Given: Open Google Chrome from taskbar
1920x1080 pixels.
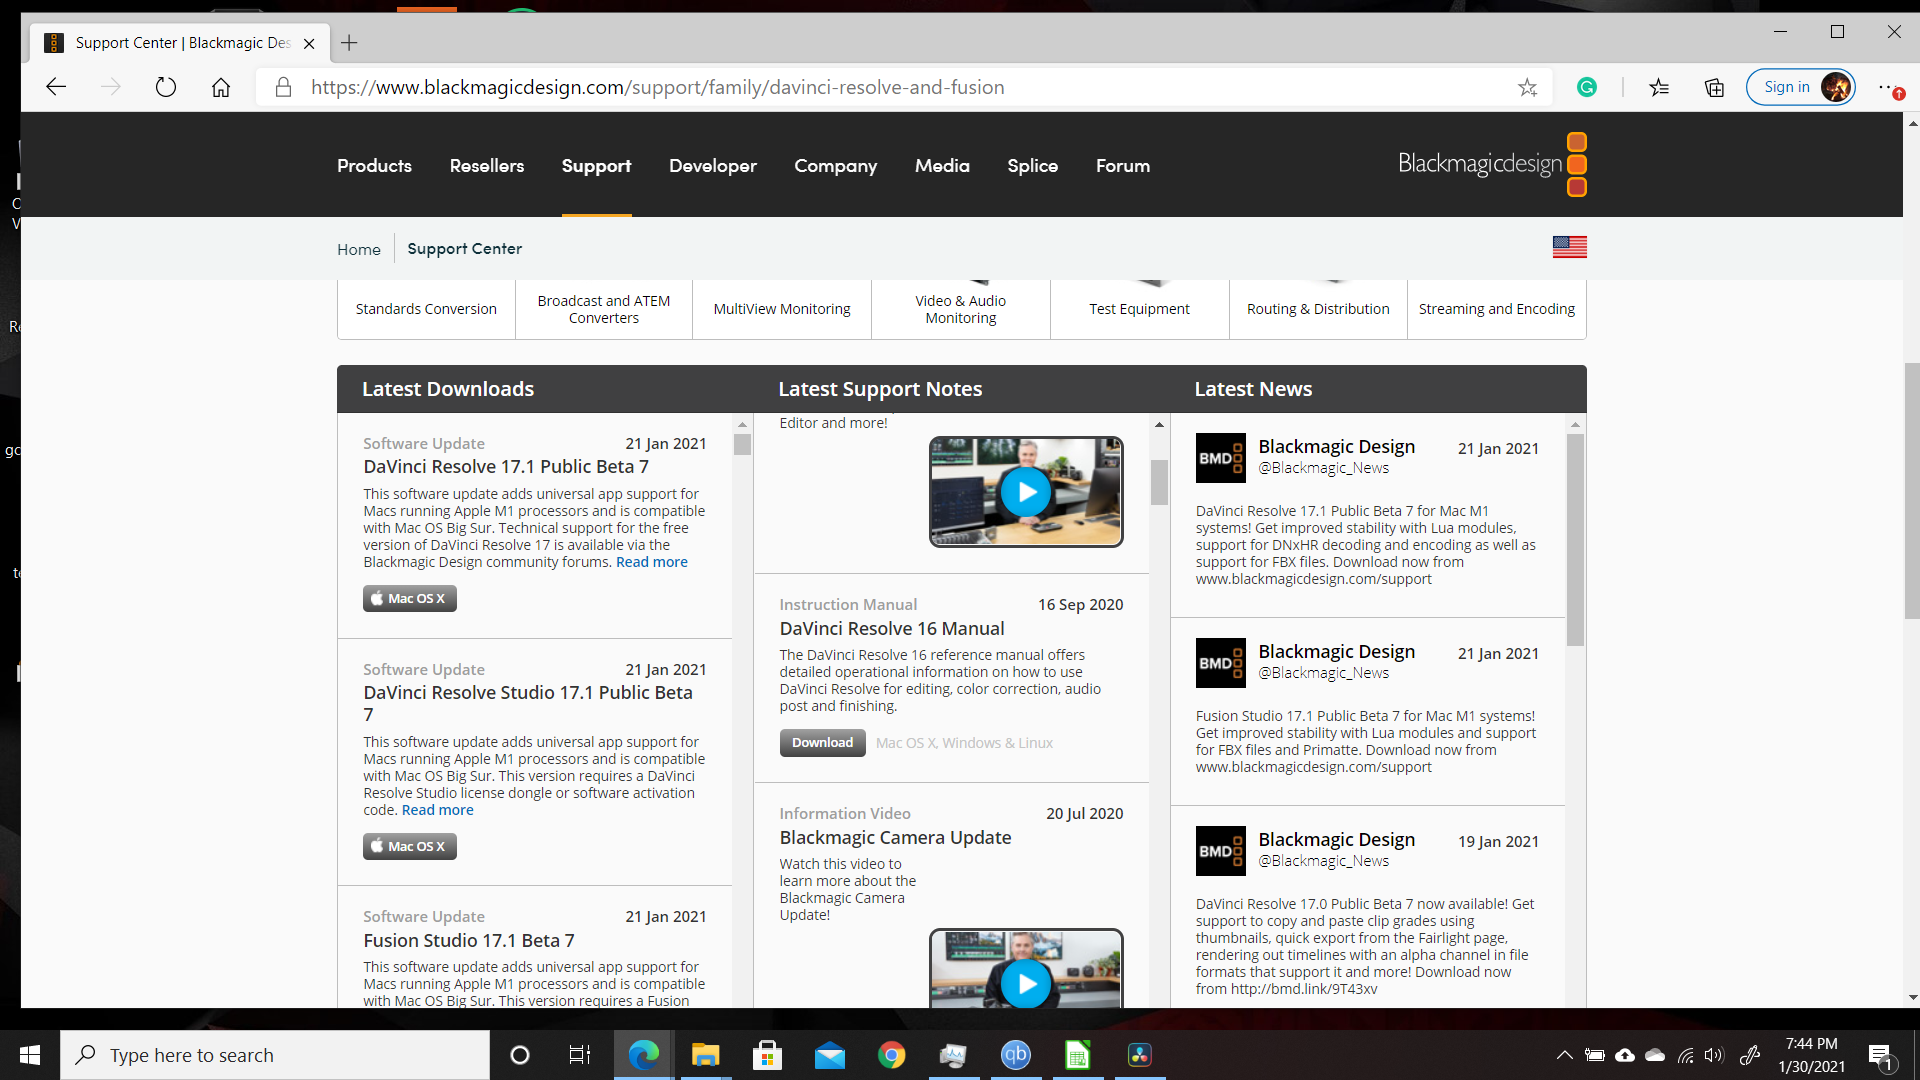Looking at the screenshot, I should 891,1055.
